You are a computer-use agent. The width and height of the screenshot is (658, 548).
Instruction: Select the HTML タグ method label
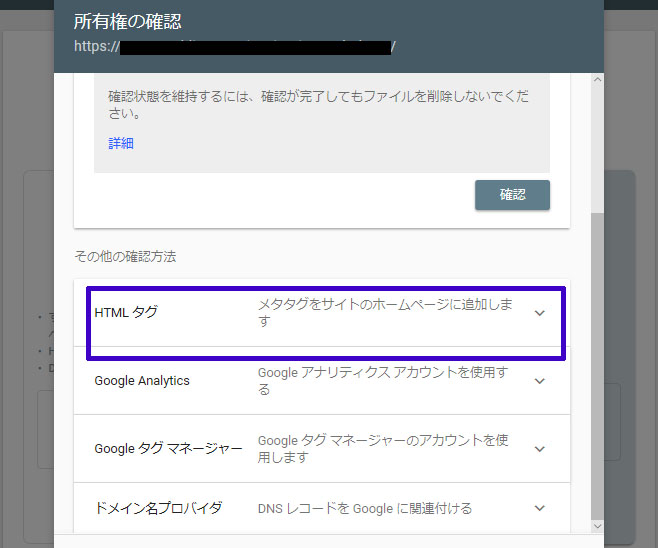[126, 313]
